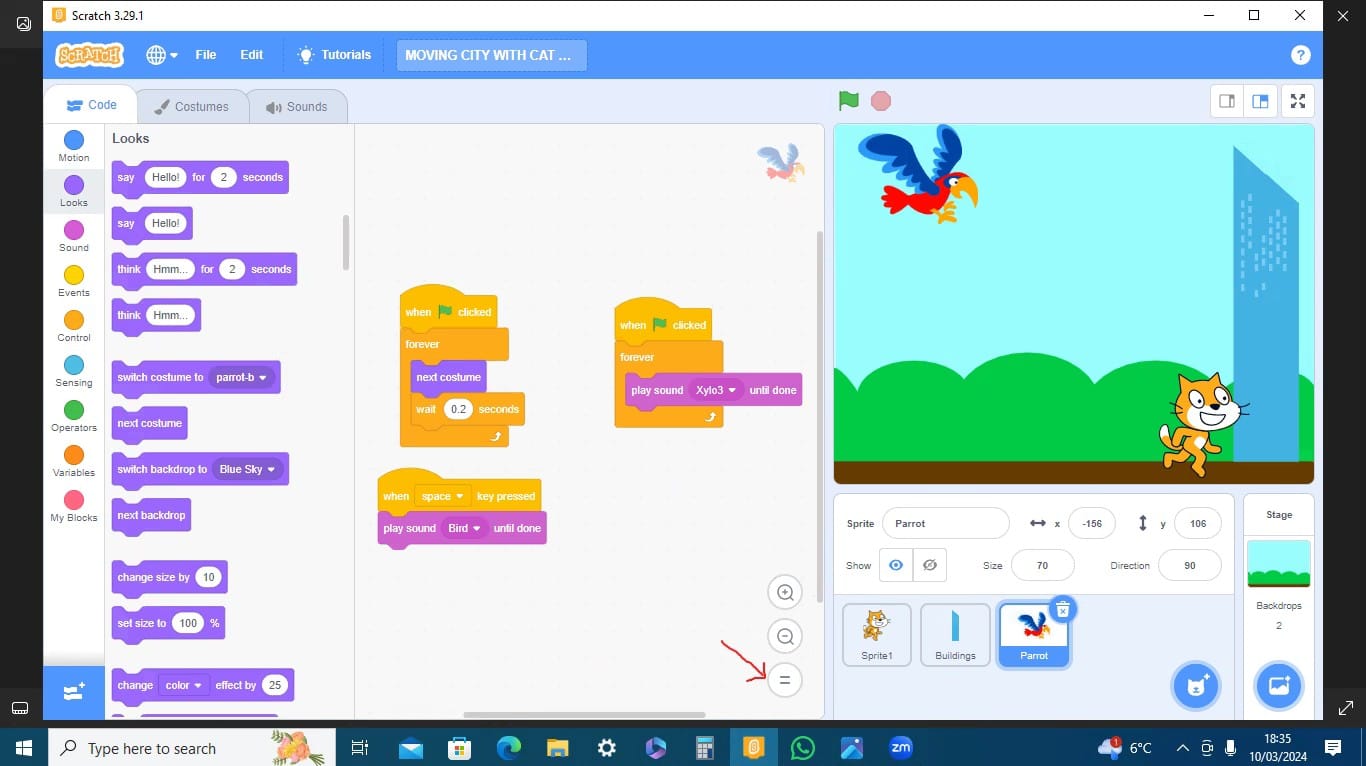Enter full screen stage mode
This screenshot has height=766, width=1366.
[1297, 100]
